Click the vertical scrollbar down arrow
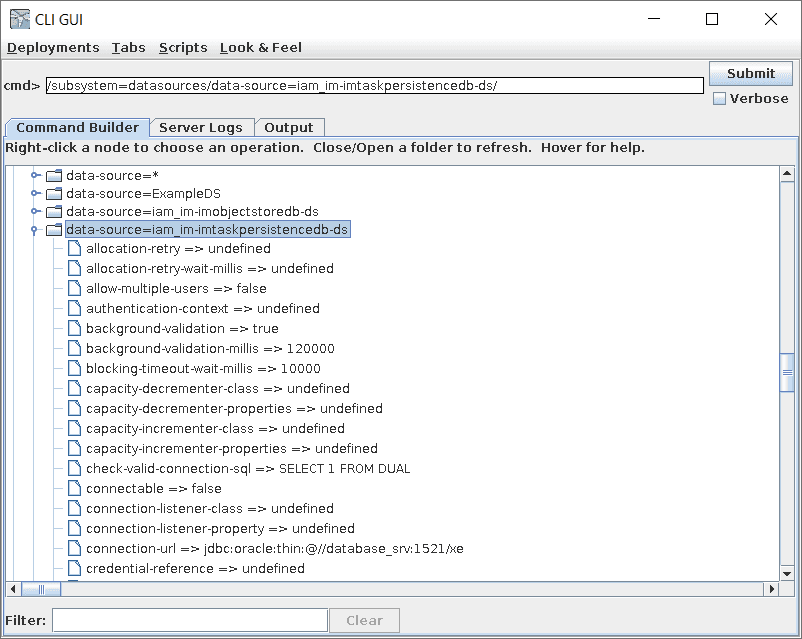 click(x=786, y=573)
